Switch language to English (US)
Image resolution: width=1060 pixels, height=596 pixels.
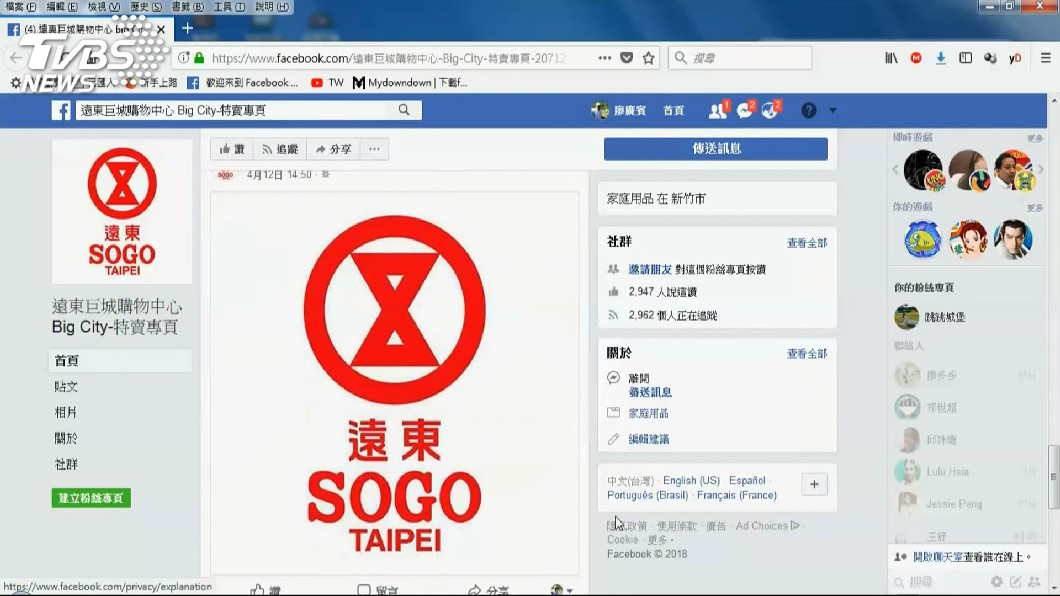click(691, 480)
